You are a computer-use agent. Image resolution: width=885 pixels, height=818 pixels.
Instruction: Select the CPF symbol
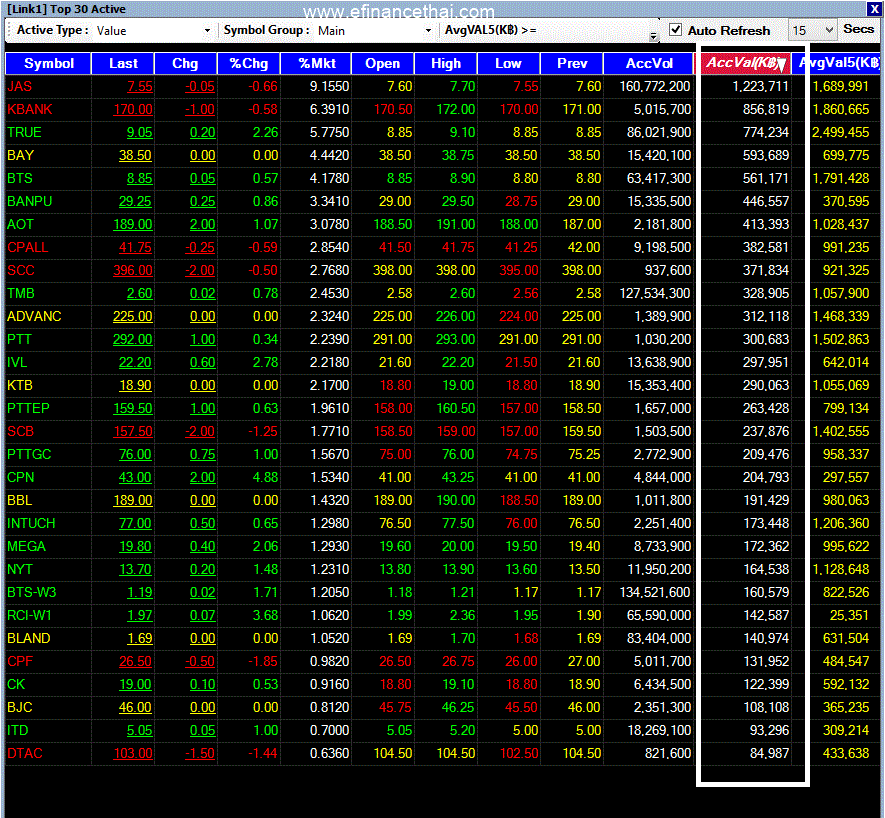tap(20, 662)
